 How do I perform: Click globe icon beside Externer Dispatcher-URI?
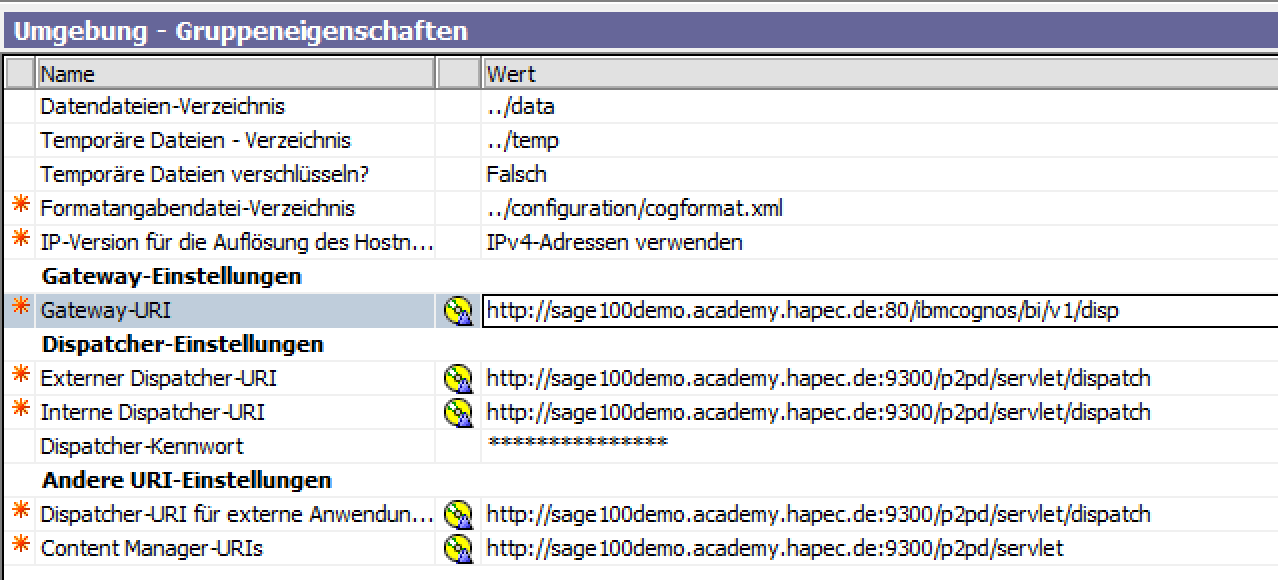click(457, 379)
